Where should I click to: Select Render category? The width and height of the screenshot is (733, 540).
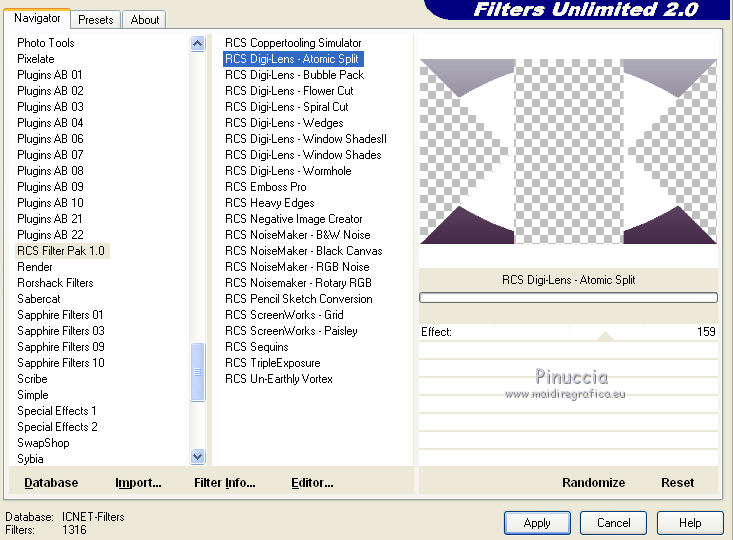[x=35, y=267]
